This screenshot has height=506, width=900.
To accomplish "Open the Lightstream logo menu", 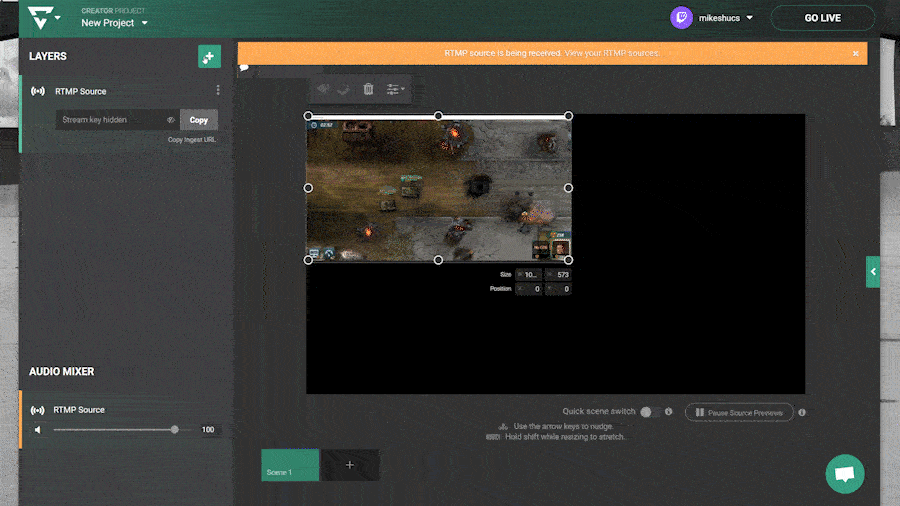I will point(40,18).
